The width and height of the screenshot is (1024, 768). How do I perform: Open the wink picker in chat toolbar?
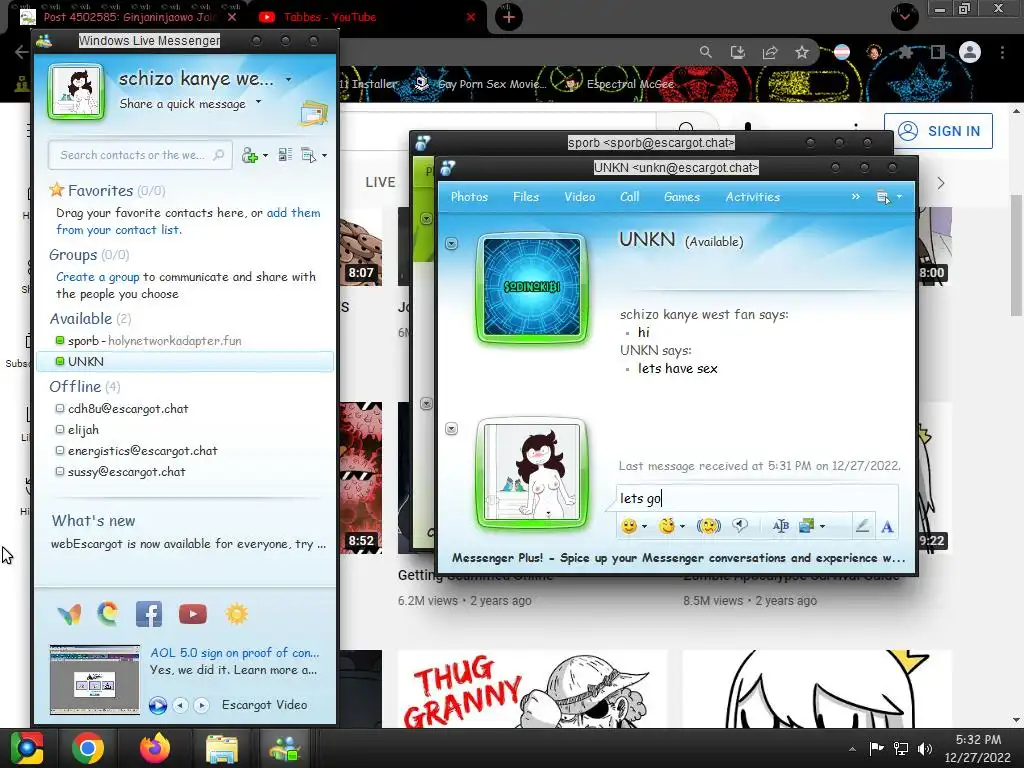(x=667, y=526)
